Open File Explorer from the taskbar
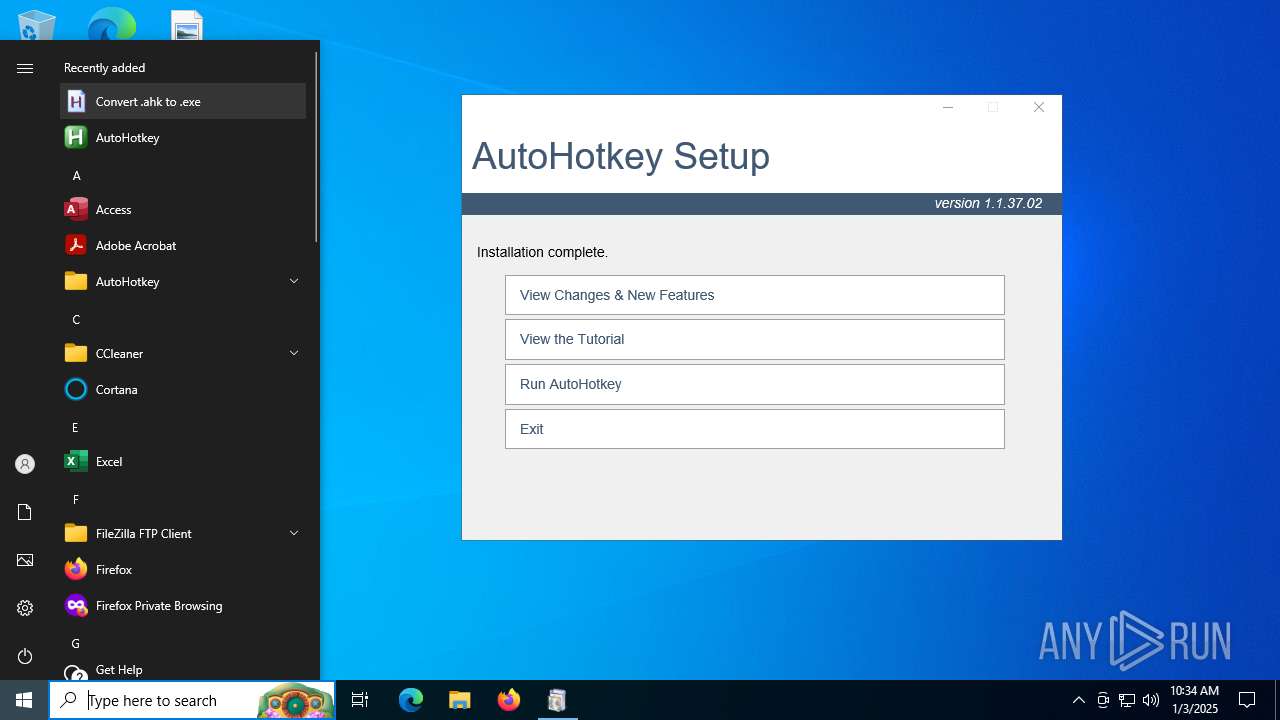This screenshot has width=1280, height=720. 459,700
